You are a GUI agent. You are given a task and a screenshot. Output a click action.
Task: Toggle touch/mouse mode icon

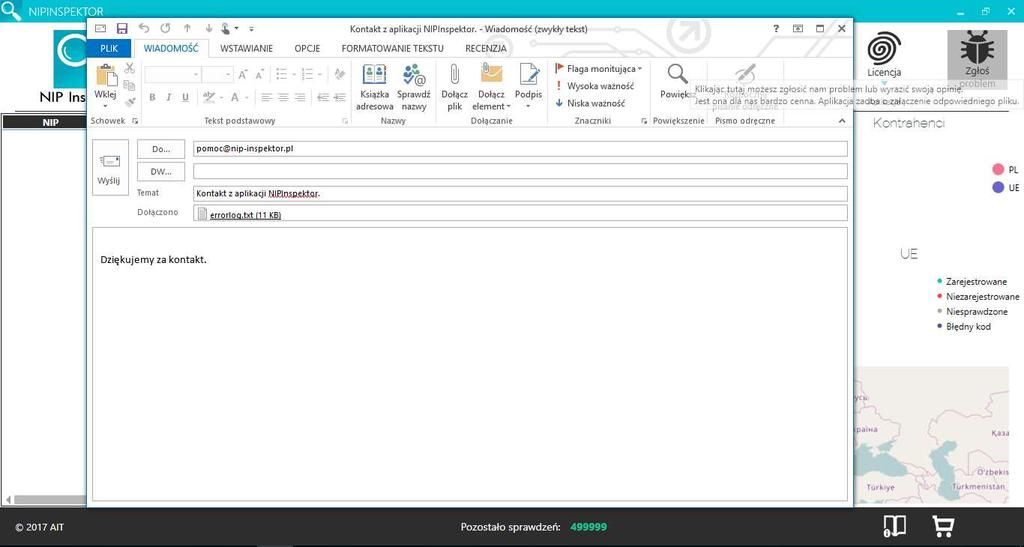226,29
